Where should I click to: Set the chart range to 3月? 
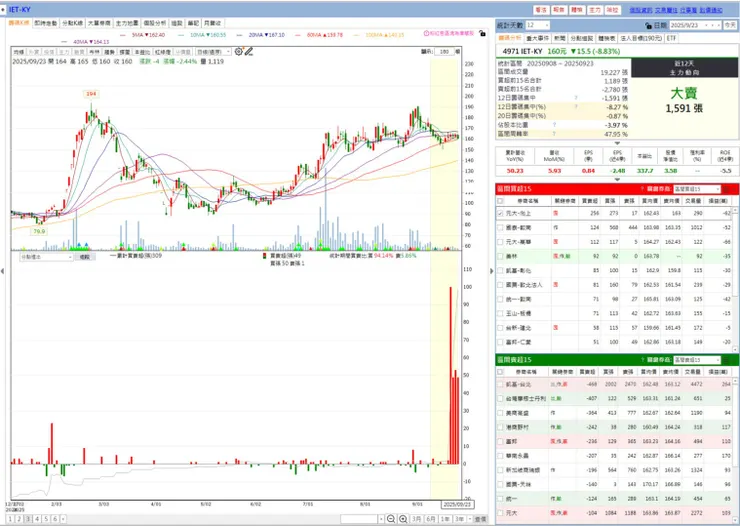[416, 519]
